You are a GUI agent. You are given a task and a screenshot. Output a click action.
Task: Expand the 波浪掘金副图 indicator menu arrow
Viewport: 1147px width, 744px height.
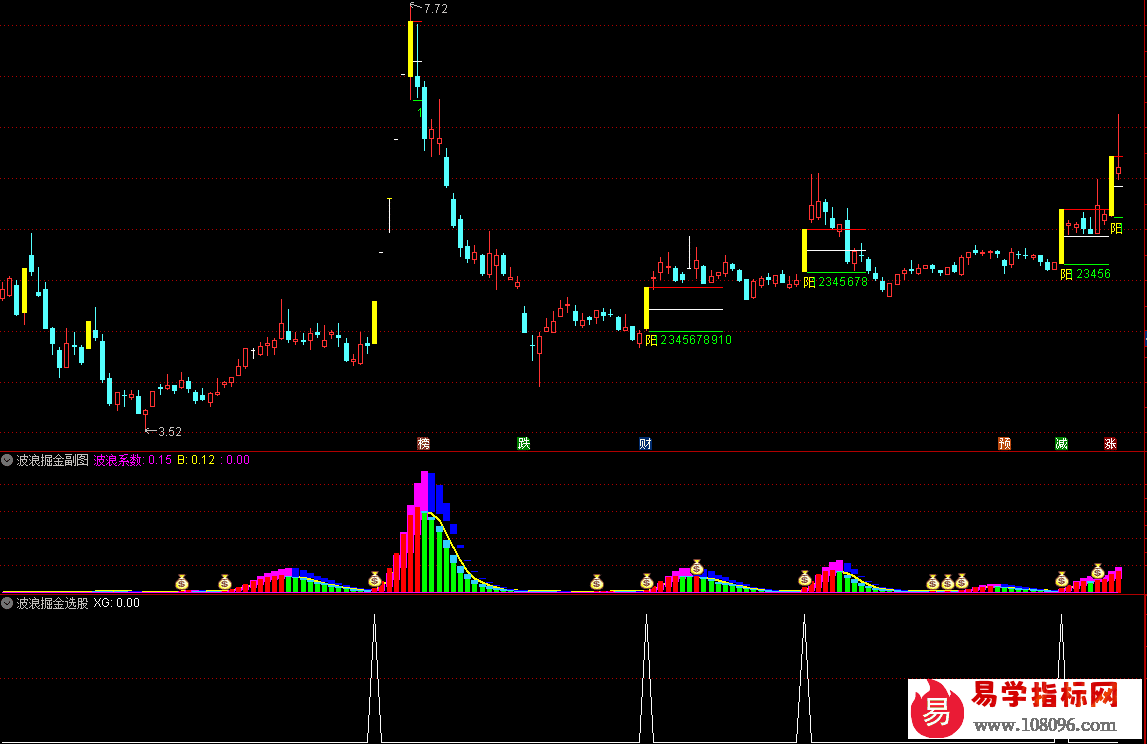pos(7,460)
